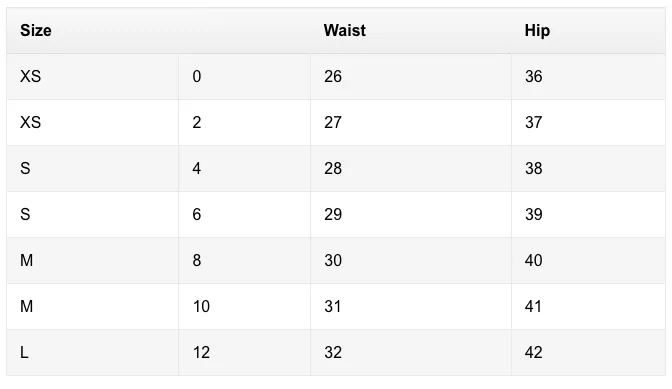Select numeric size 10 cell
Screen dimensions: 672x389
click(x=244, y=306)
